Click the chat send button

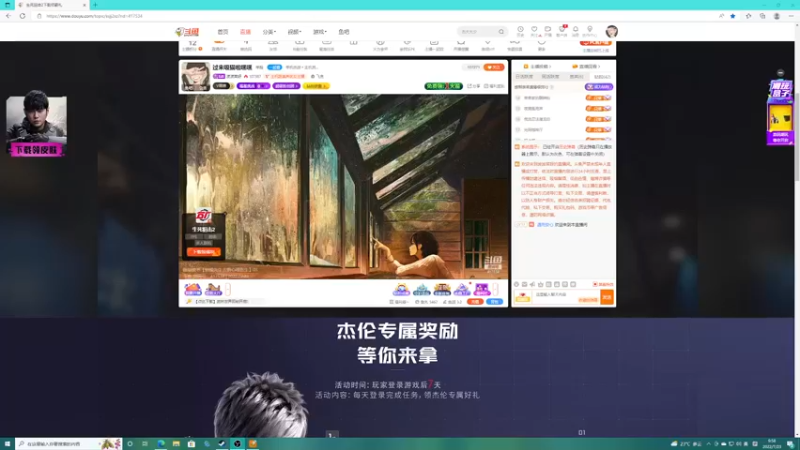(607, 297)
